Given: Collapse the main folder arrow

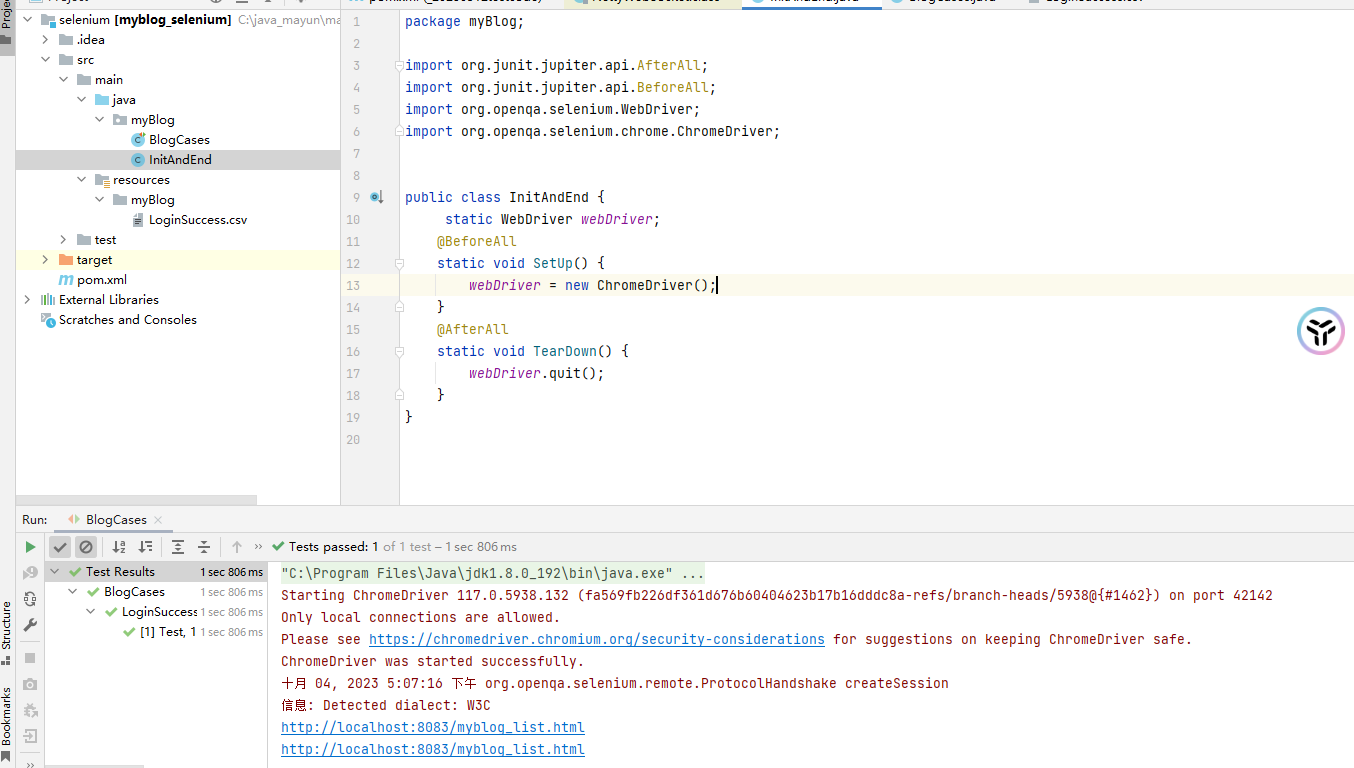Looking at the screenshot, I should click(x=63, y=80).
